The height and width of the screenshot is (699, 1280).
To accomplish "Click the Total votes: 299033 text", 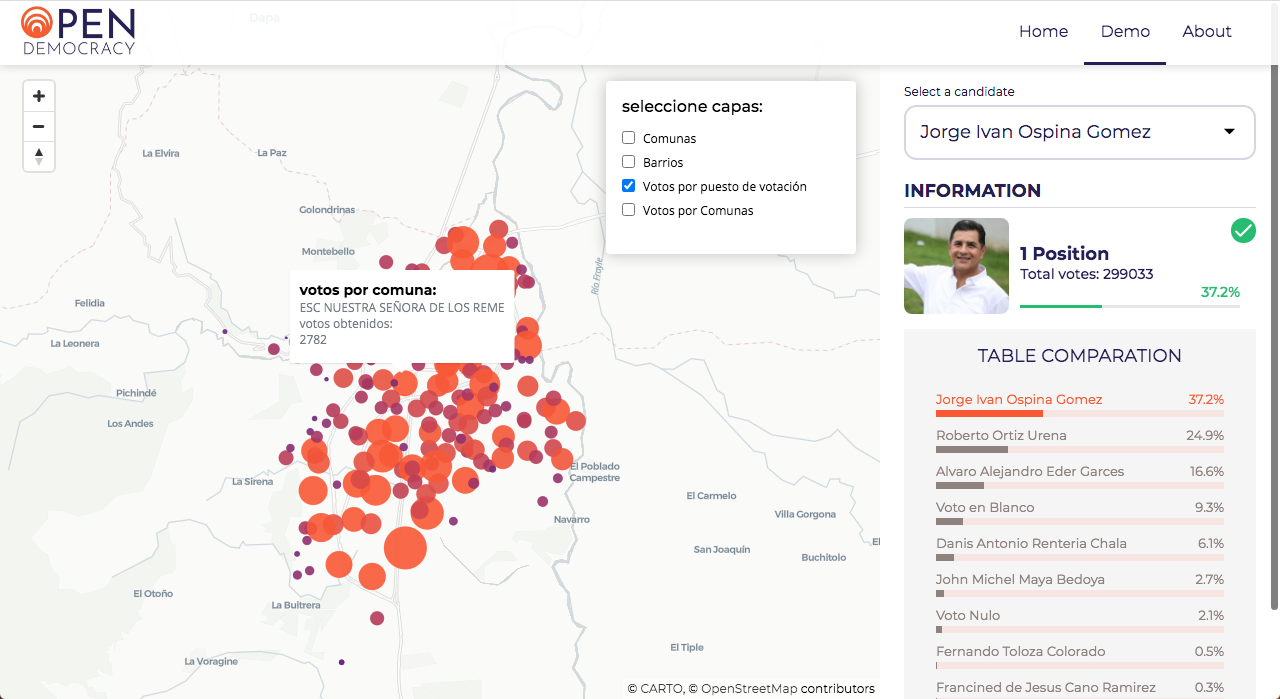I will pos(1087,274).
